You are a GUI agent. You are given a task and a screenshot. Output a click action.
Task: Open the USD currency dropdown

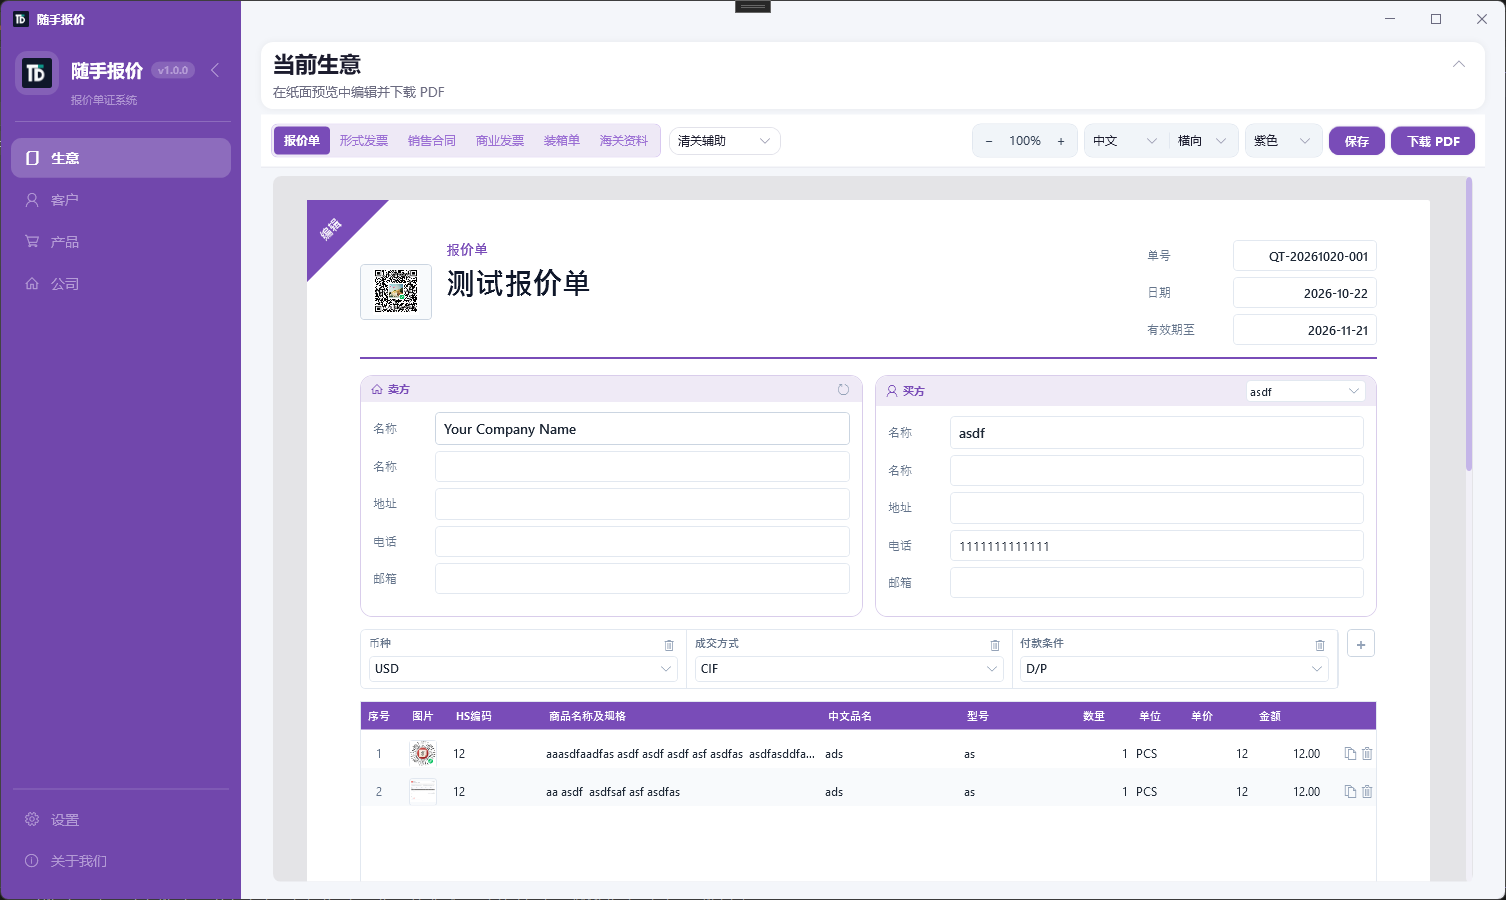coord(523,669)
